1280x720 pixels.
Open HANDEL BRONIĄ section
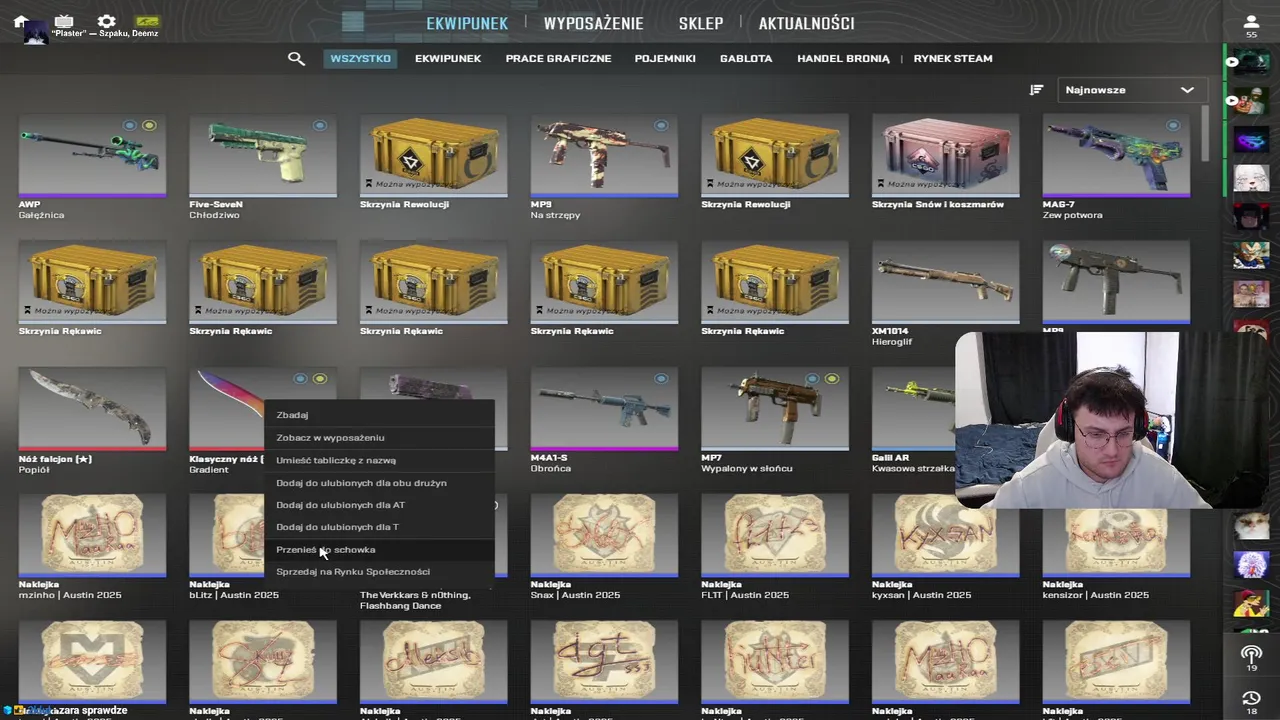(843, 59)
